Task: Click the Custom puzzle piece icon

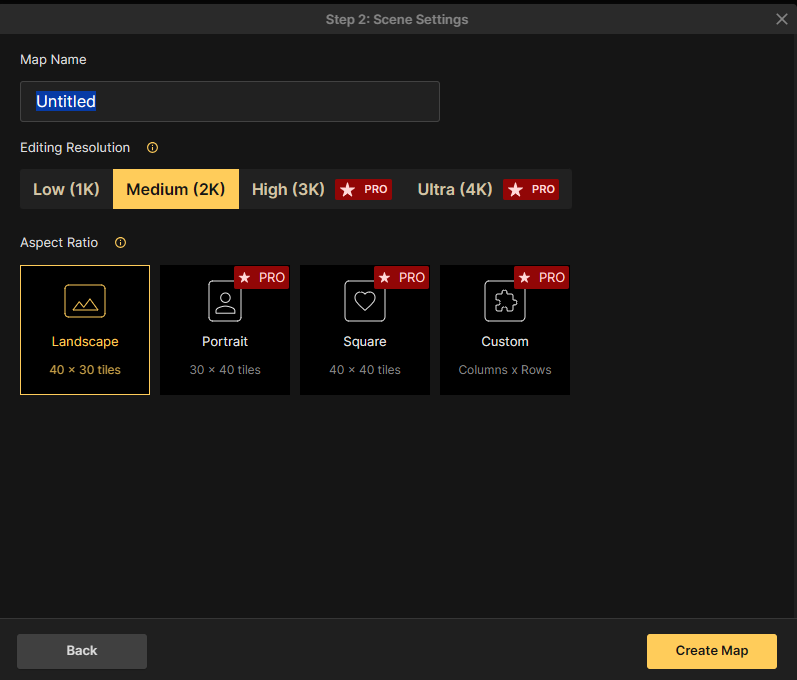Action: (x=505, y=301)
